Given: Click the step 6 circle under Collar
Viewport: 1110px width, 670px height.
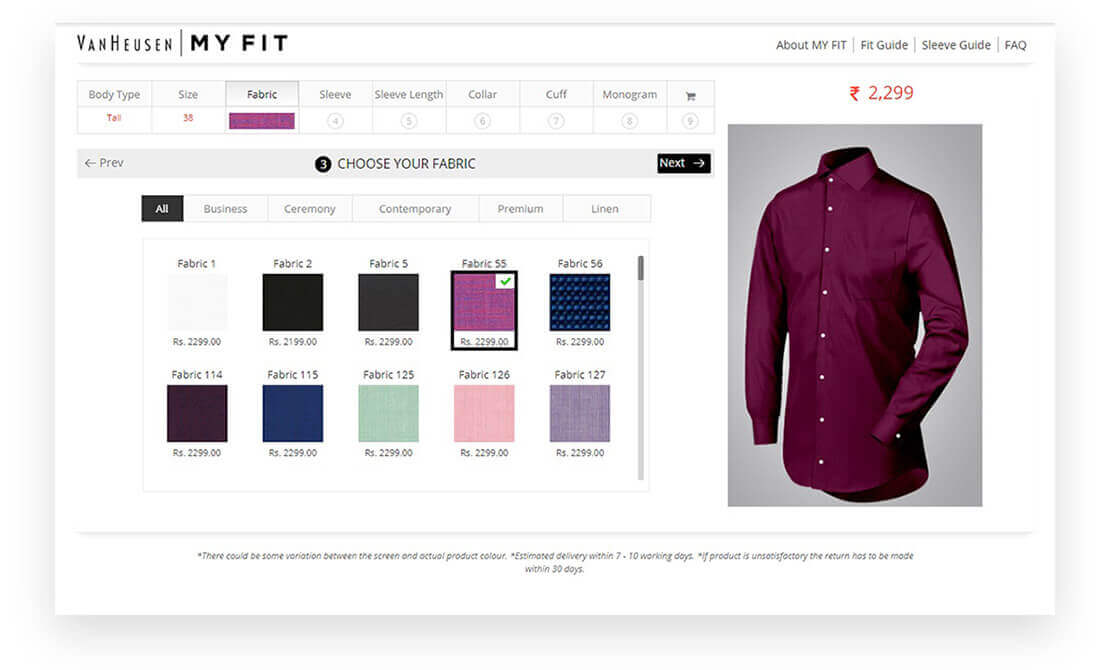Looking at the screenshot, I should point(483,121).
